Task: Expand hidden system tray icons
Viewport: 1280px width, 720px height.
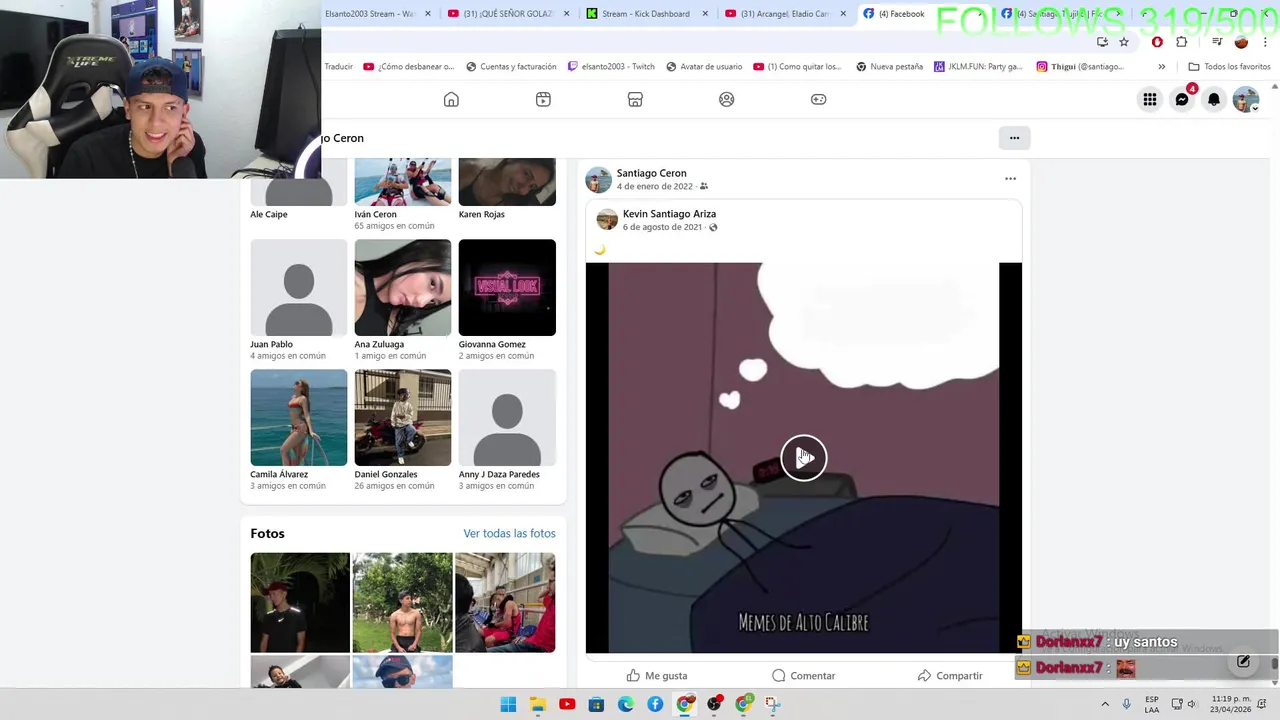Action: point(1105,704)
